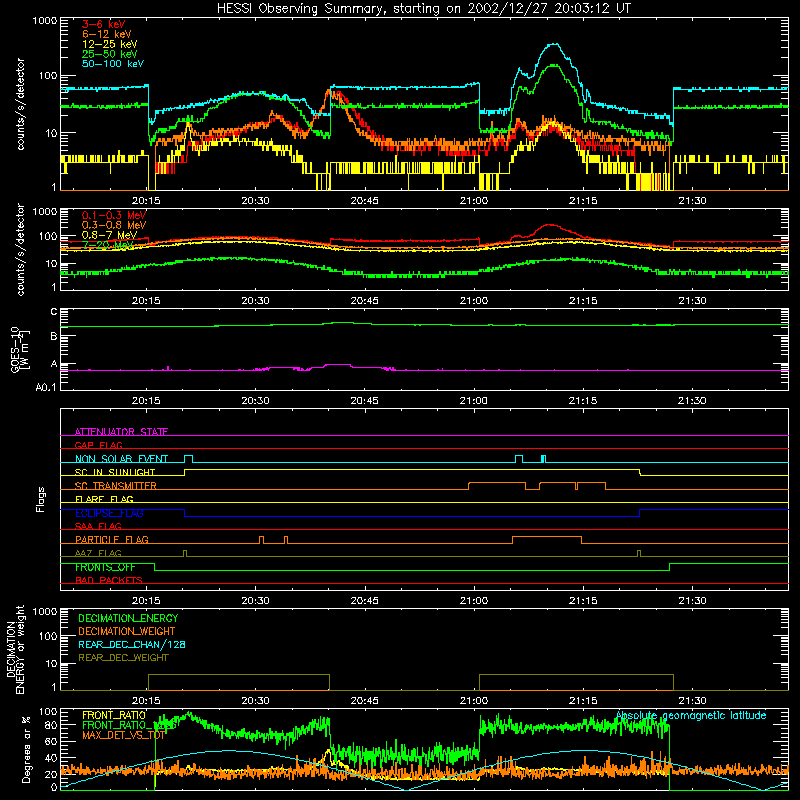Select the 12-25 keV legend label
The height and width of the screenshot is (800, 800).
[x=110, y=44]
